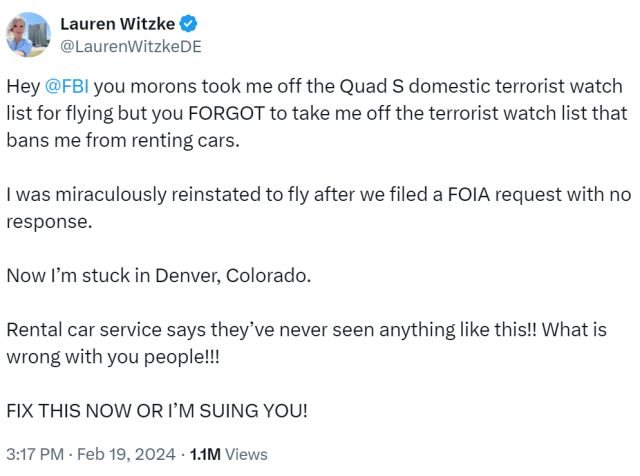Click the word Colorado in the tweet
Screen dimensions: 640x476
(268, 276)
